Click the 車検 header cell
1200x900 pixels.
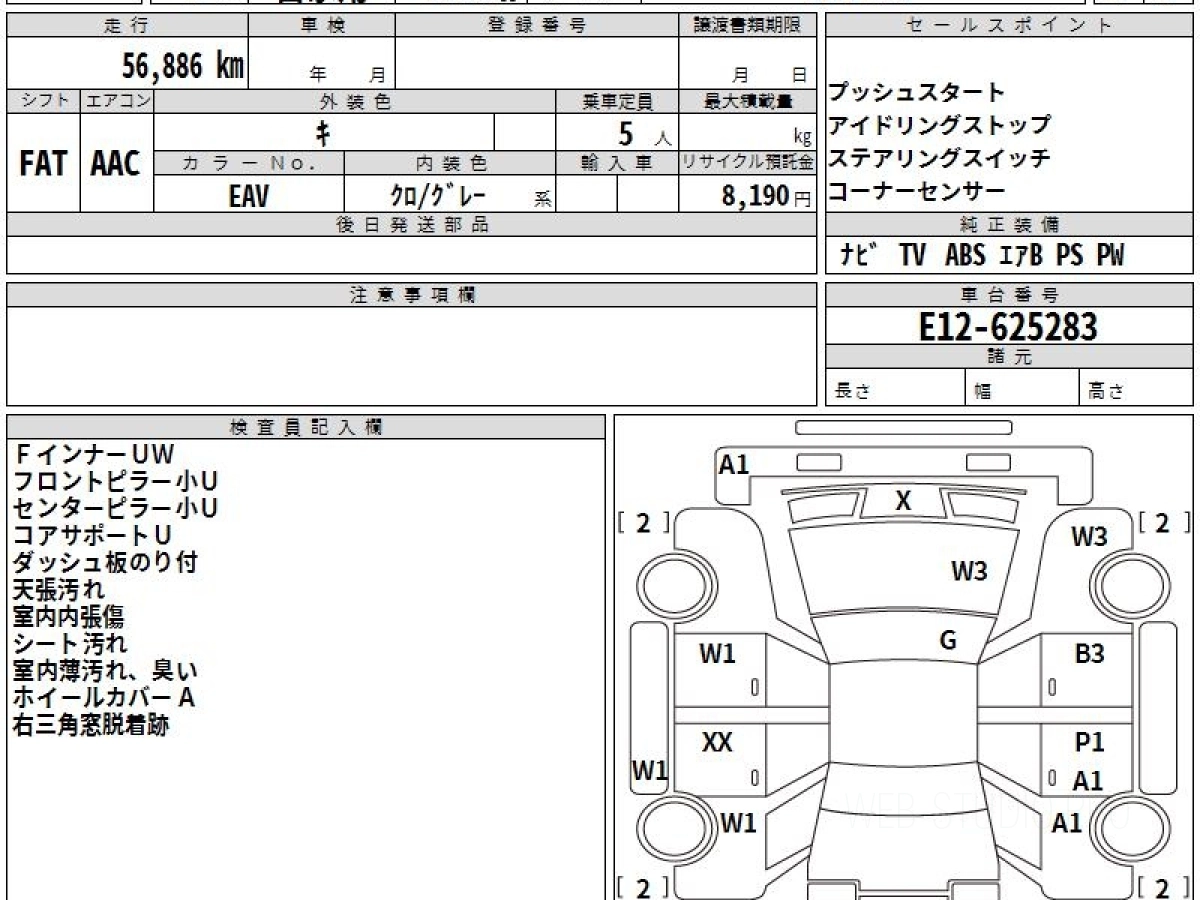[322, 26]
